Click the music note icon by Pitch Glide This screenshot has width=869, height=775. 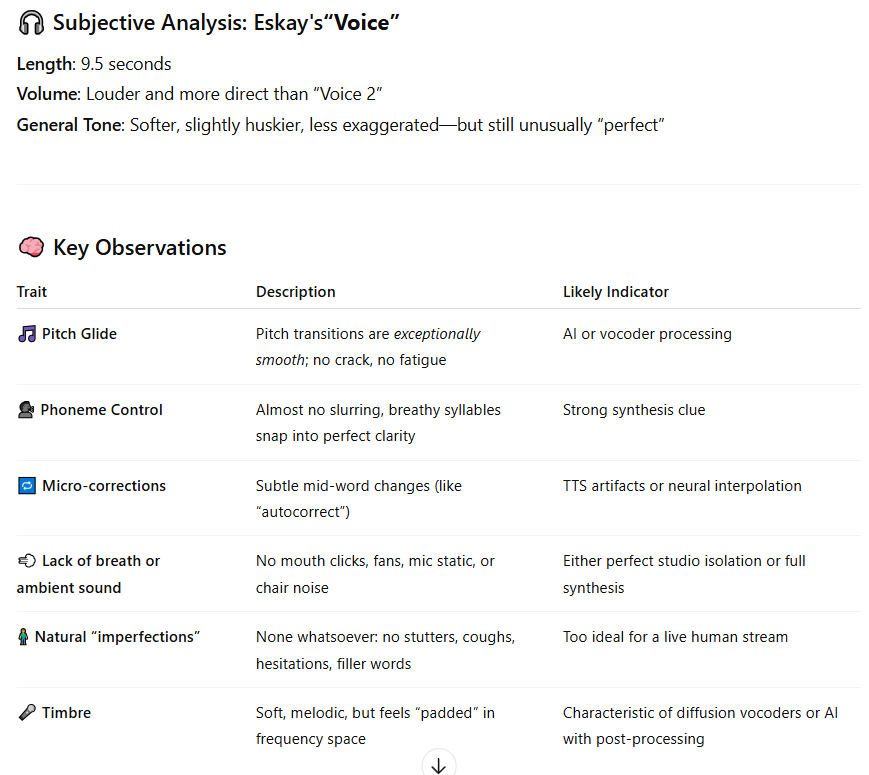(x=27, y=334)
